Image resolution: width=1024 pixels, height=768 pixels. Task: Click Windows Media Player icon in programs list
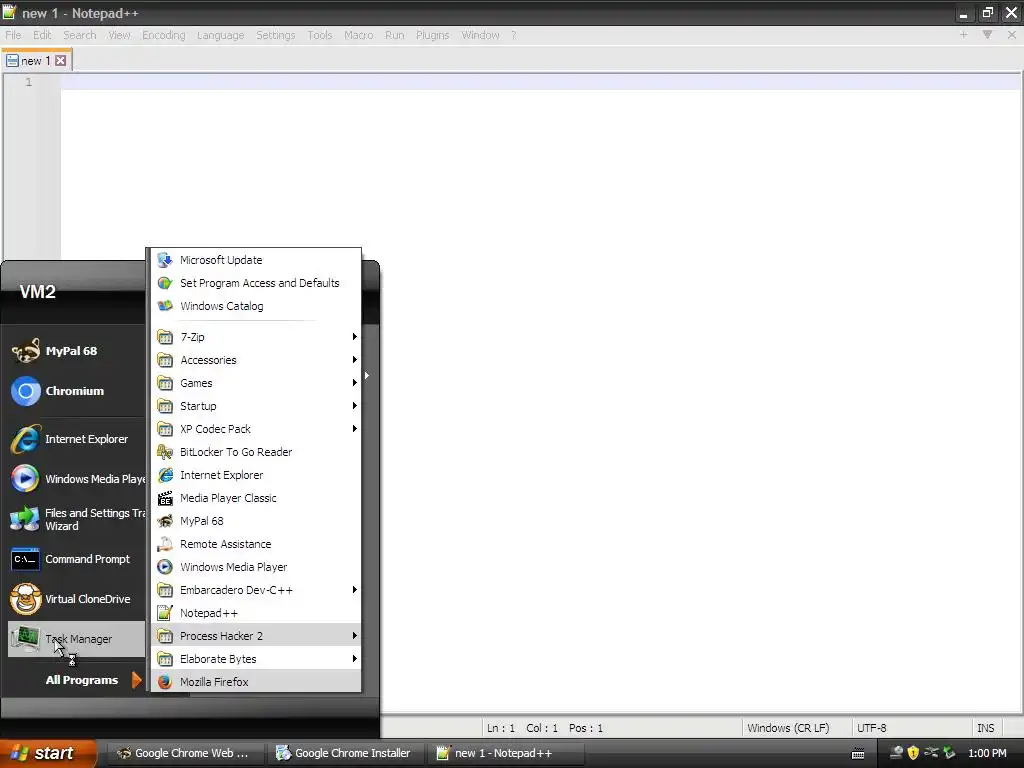coord(165,567)
